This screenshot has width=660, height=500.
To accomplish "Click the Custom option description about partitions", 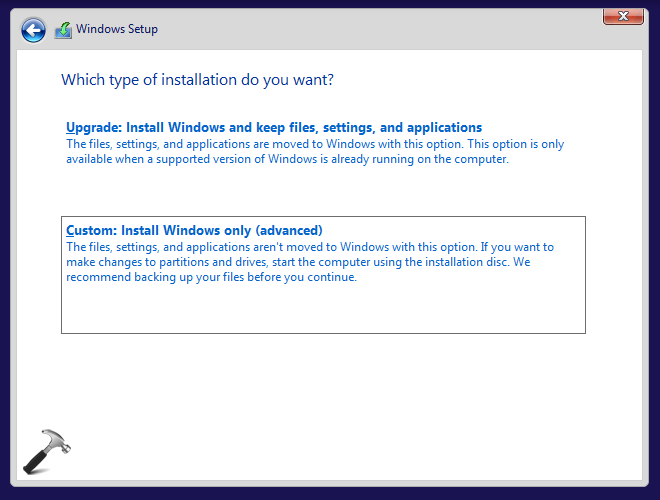I will tap(310, 262).
